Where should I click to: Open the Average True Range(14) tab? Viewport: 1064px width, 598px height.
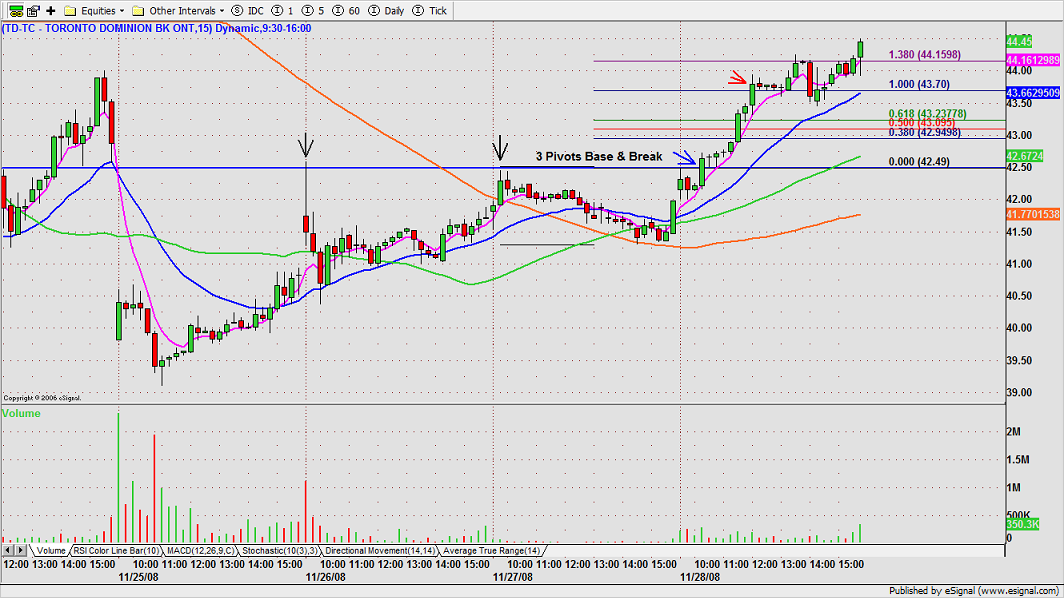(491, 550)
